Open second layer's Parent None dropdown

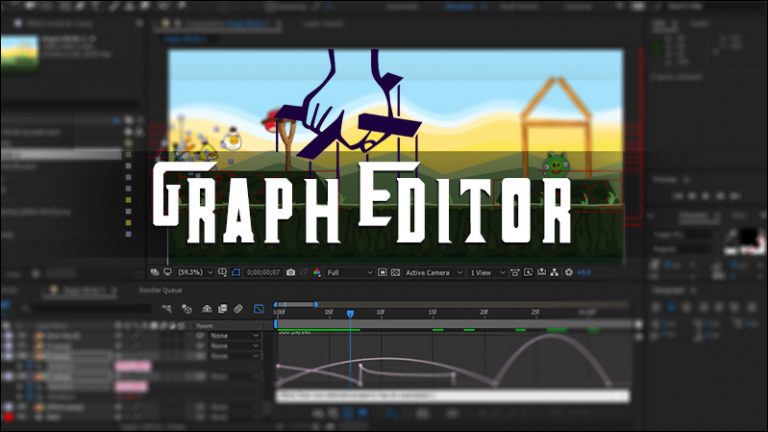[235, 346]
